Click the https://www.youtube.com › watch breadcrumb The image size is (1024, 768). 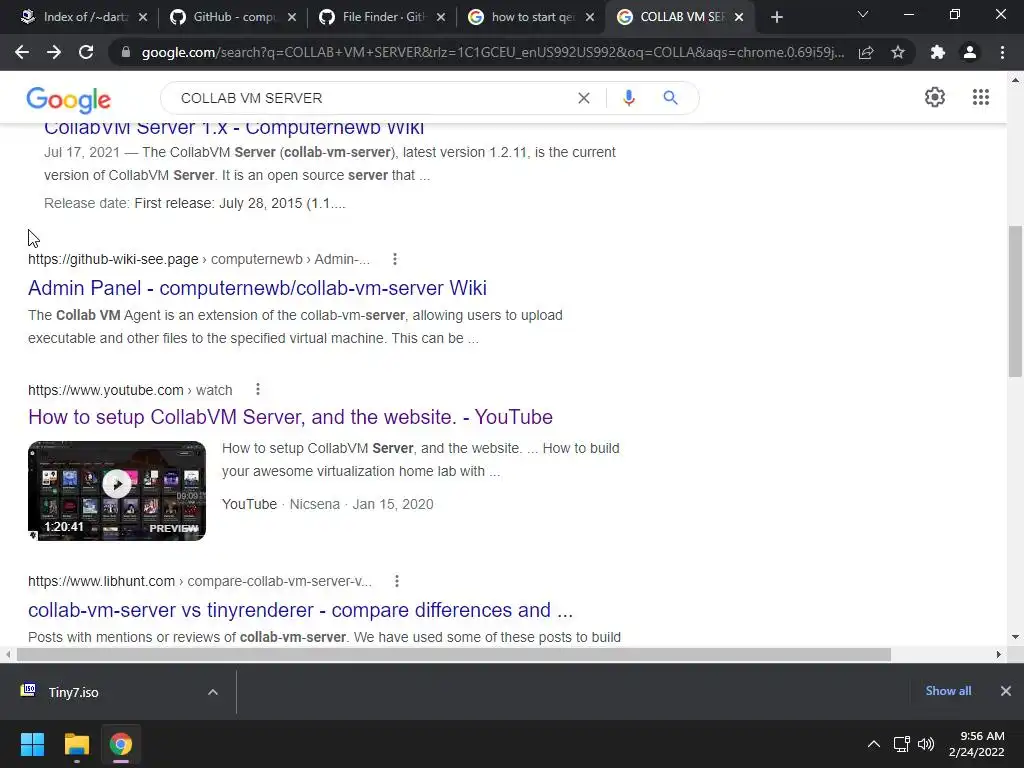pos(130,390)
